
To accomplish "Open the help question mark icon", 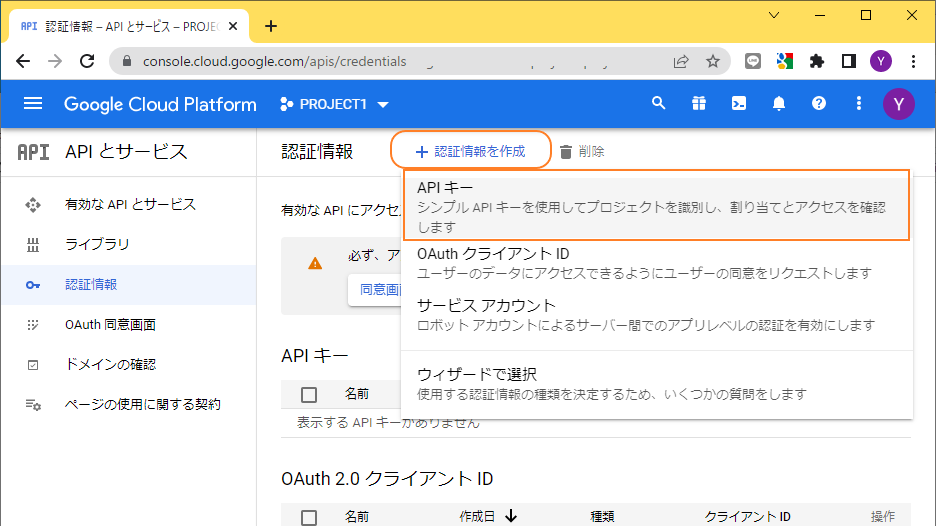I will (818, 103).
